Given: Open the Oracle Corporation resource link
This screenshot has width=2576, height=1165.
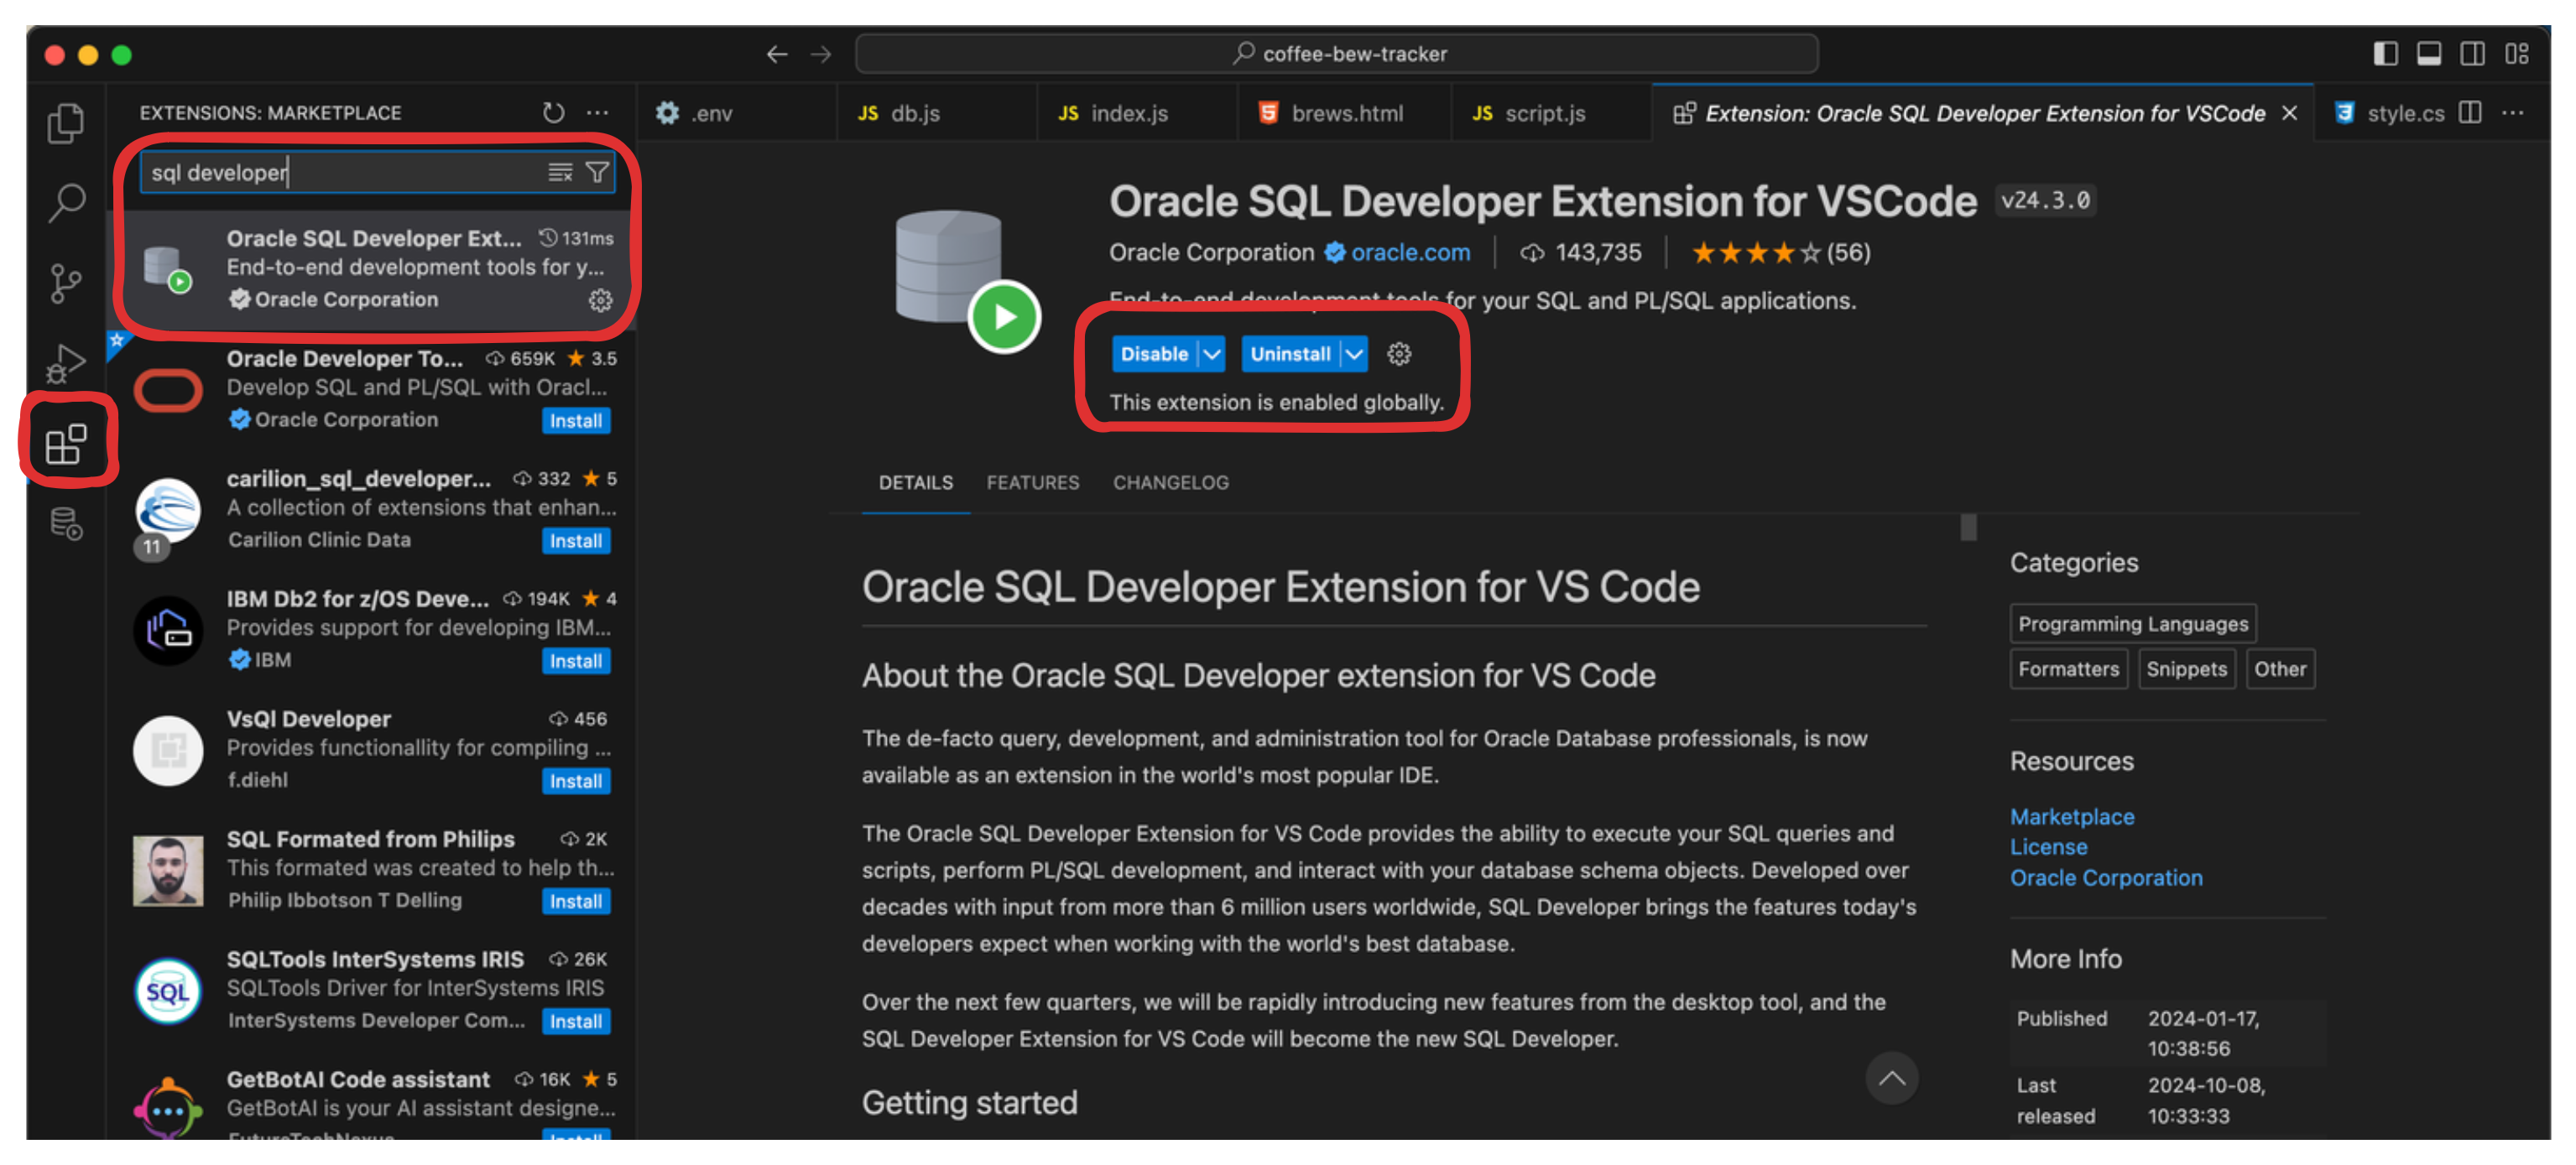Looking at the screenshot, I should click(2106, 878).
